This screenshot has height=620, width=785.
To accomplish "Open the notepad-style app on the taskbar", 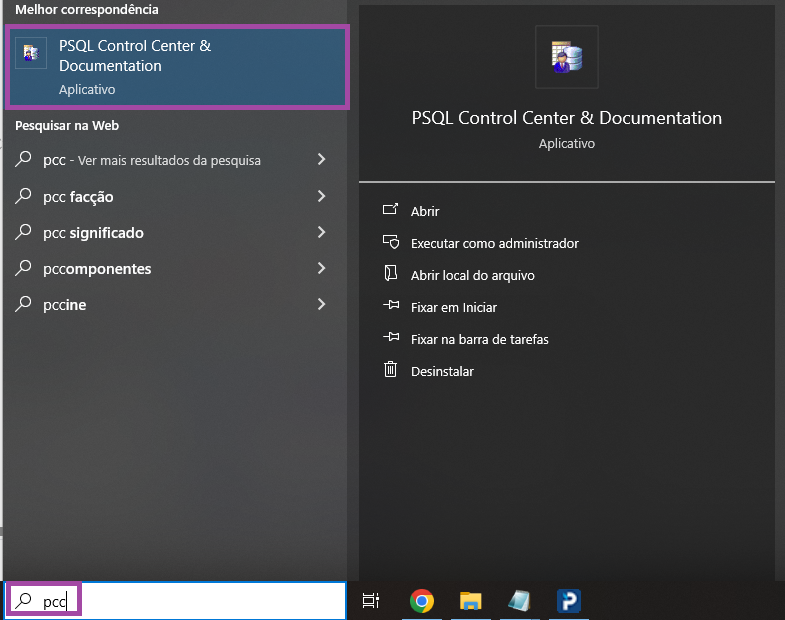I will (x=519, y=600).
